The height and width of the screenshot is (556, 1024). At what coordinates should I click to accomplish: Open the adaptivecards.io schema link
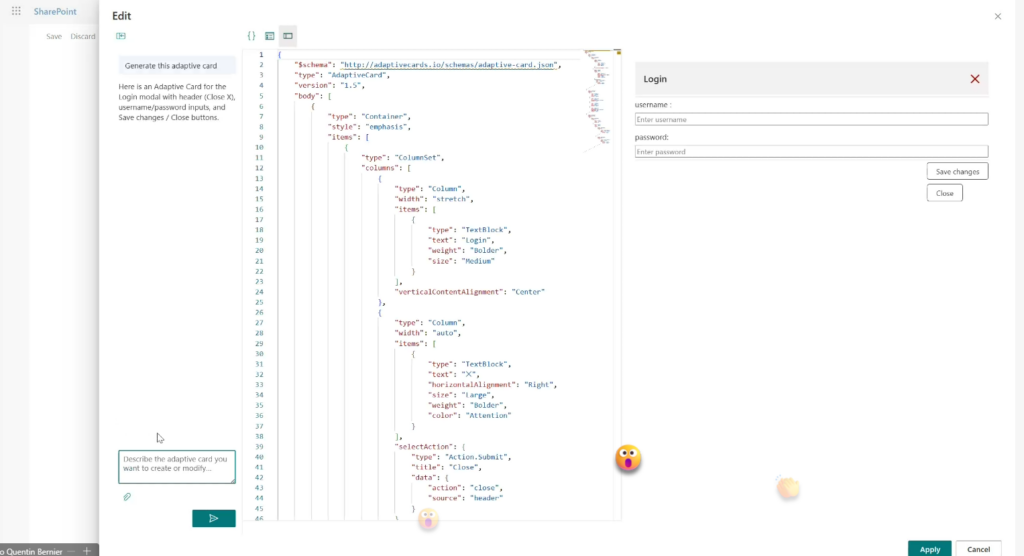click(x=450, y=65)
